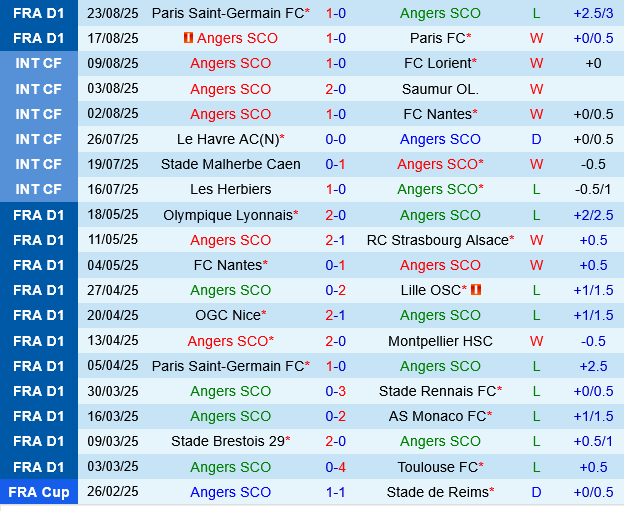The image size is (624, 511).
Task: Select the Toulouse FC team name
Action: [437, 467]
